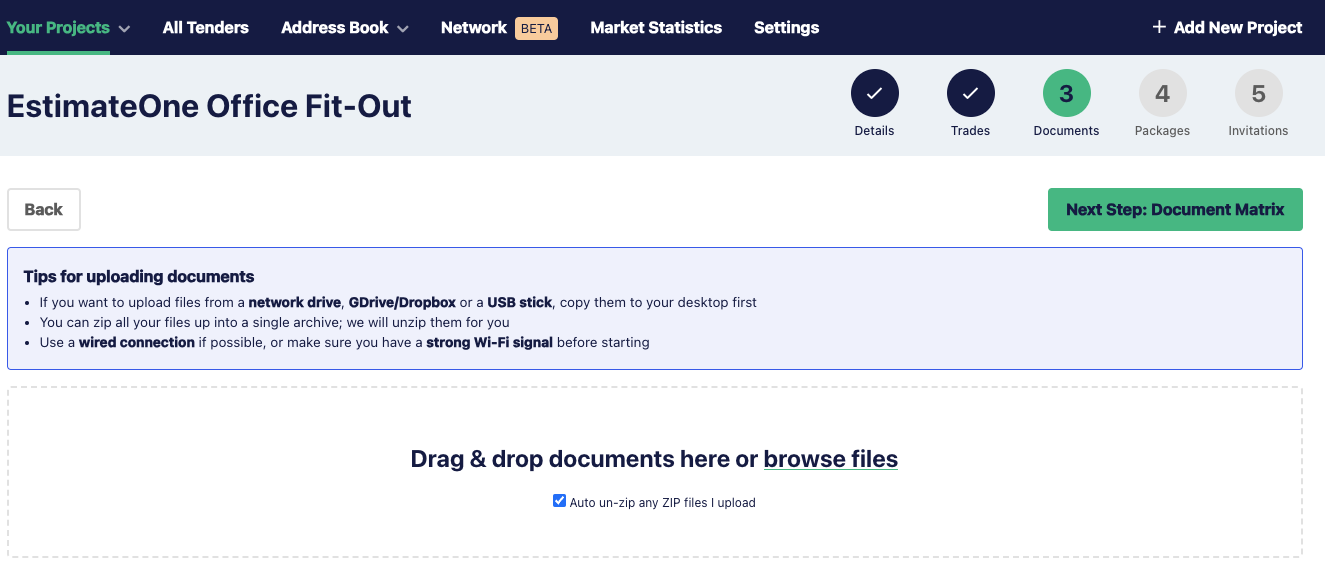Image resolution: width=1325 pixels, height=571 pixels.
Task: Select step 4 Packages circle
Action: coord(1163,93)
